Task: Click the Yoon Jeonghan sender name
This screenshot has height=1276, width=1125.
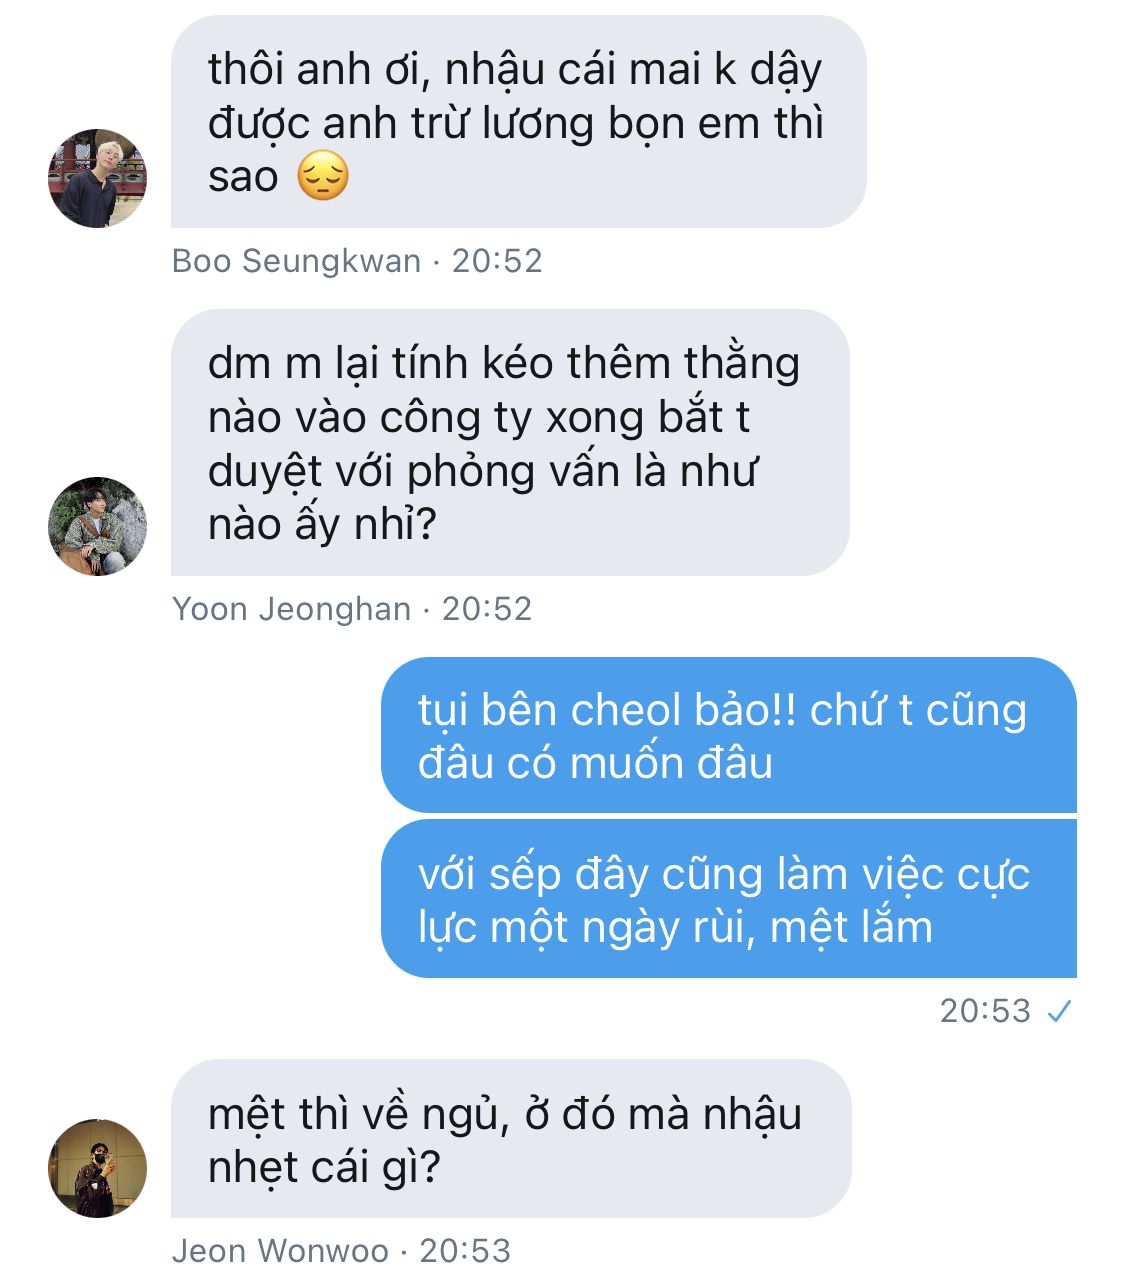Action: (291, 609)
